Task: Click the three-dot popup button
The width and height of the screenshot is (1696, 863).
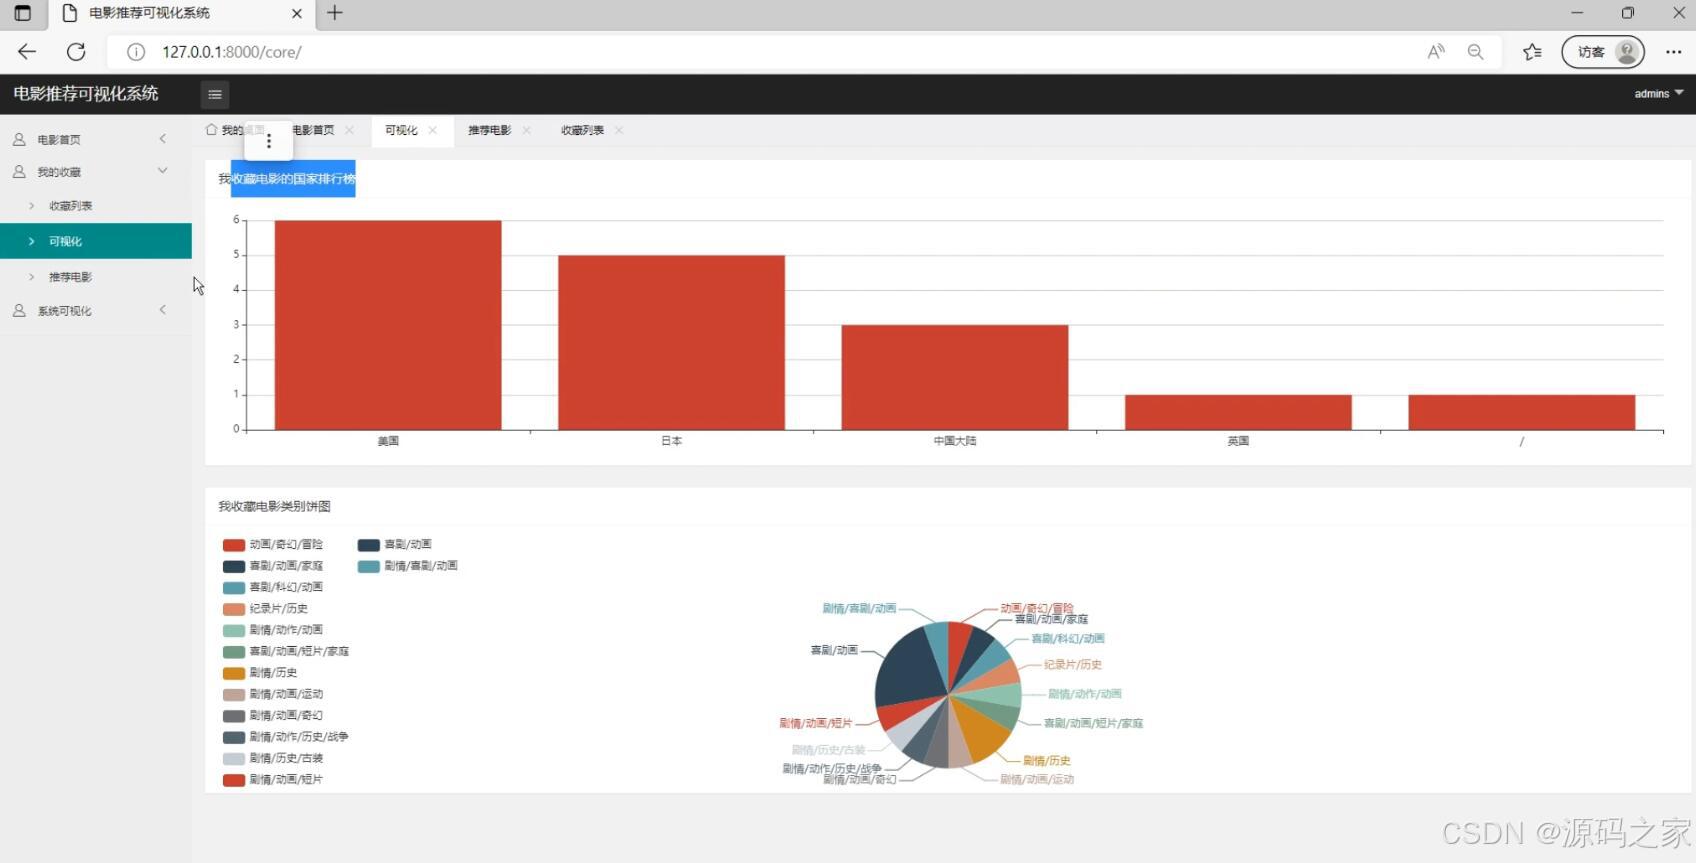Action: 268,141
